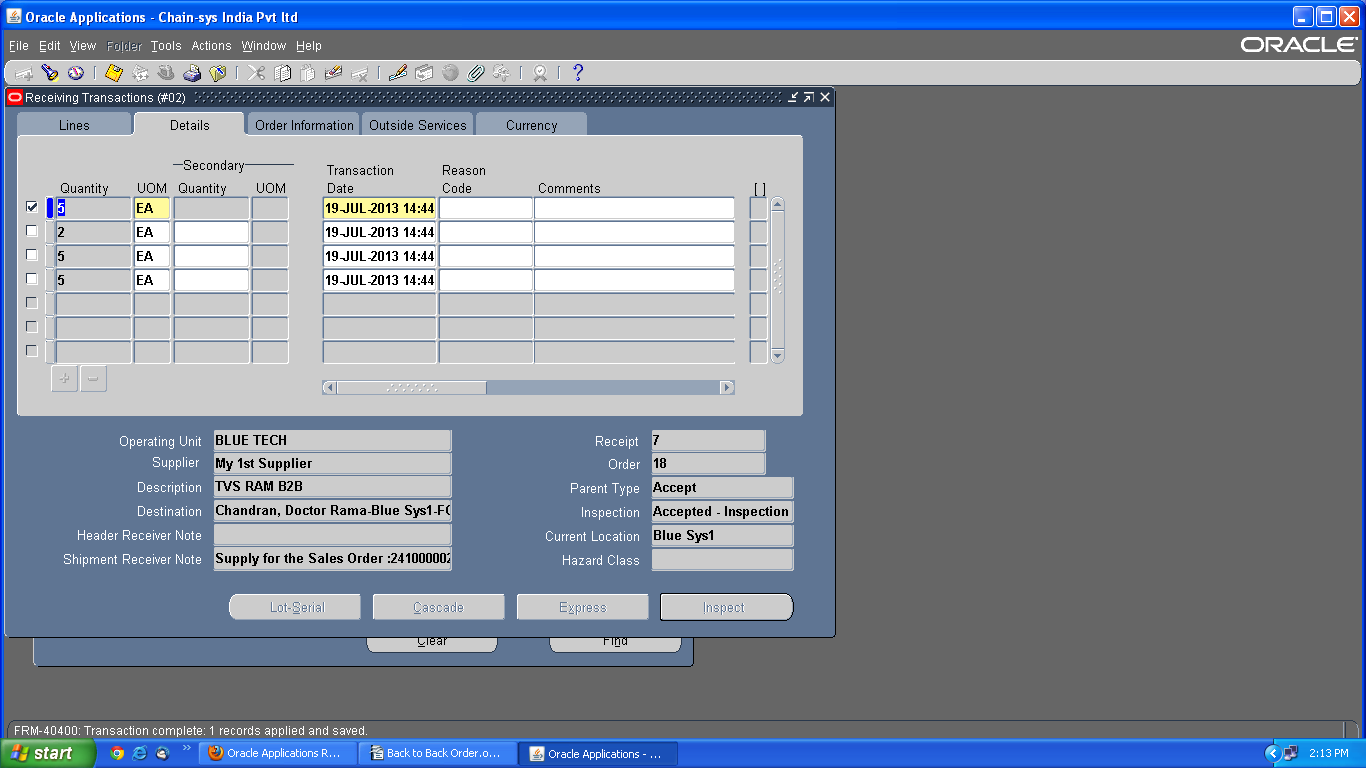Click the Comments field of the first line
The height and width of the screenshot is (768, 1366).
tap(634, 208)
